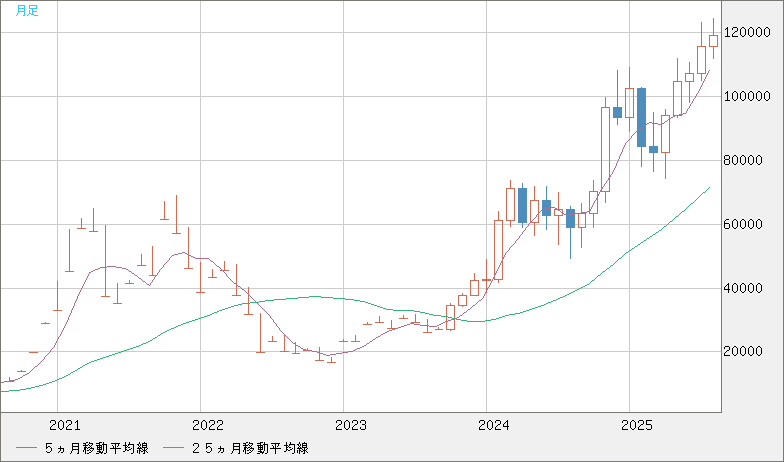Click the green legend line swatch
Image resolution: width=784 pixels, height=462 pixels.
[x=174, y=448]
